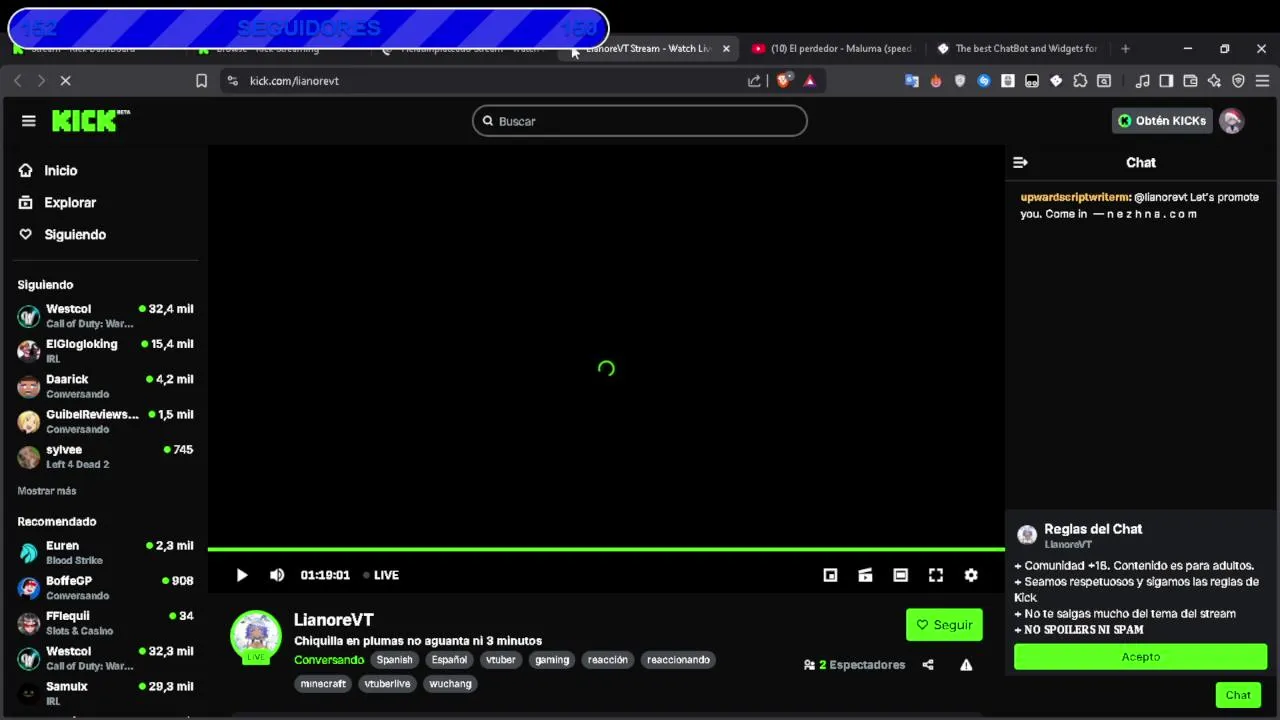Seek on the green video progress bar
Screen dimensions: 1280x720
(x=606, y=549)
